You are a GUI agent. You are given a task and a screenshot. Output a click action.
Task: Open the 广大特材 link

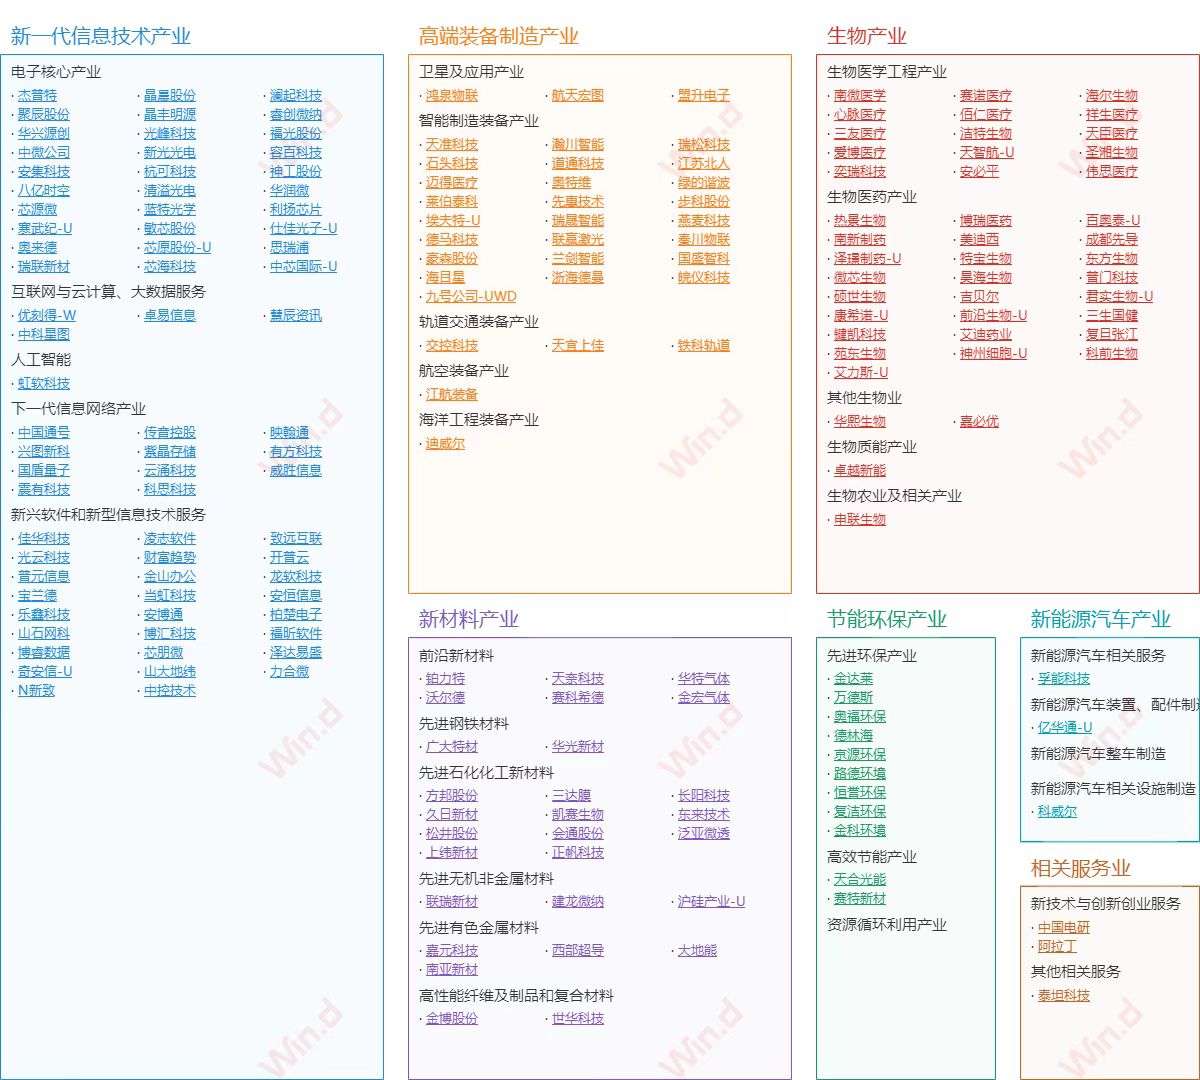pos(452,747)
